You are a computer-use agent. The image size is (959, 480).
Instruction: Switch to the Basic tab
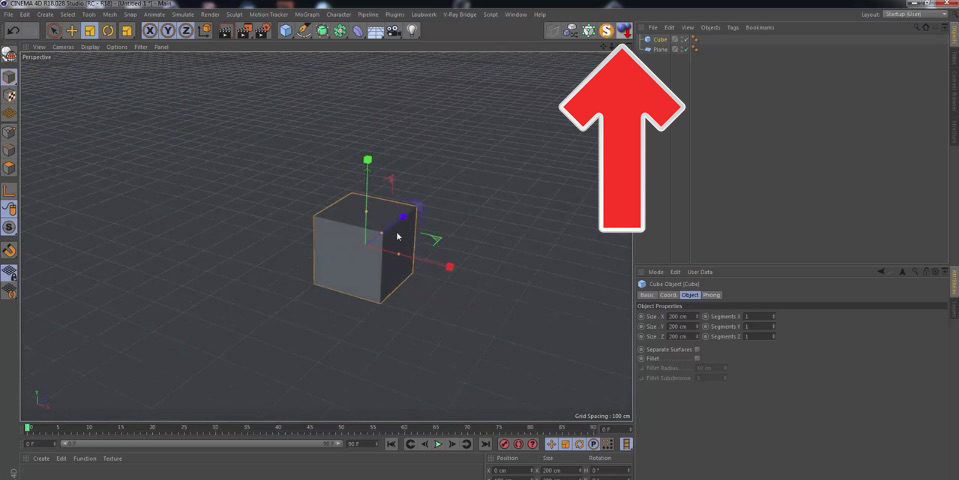(647, 295)
